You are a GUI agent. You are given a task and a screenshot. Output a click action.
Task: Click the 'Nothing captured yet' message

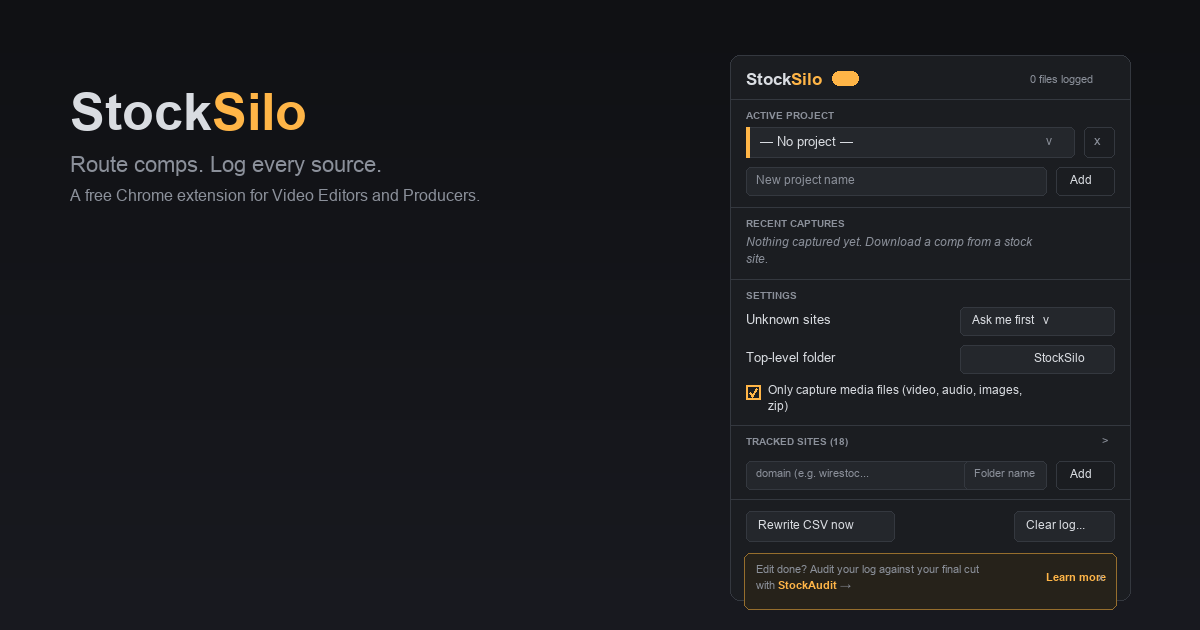coord(889,250)
